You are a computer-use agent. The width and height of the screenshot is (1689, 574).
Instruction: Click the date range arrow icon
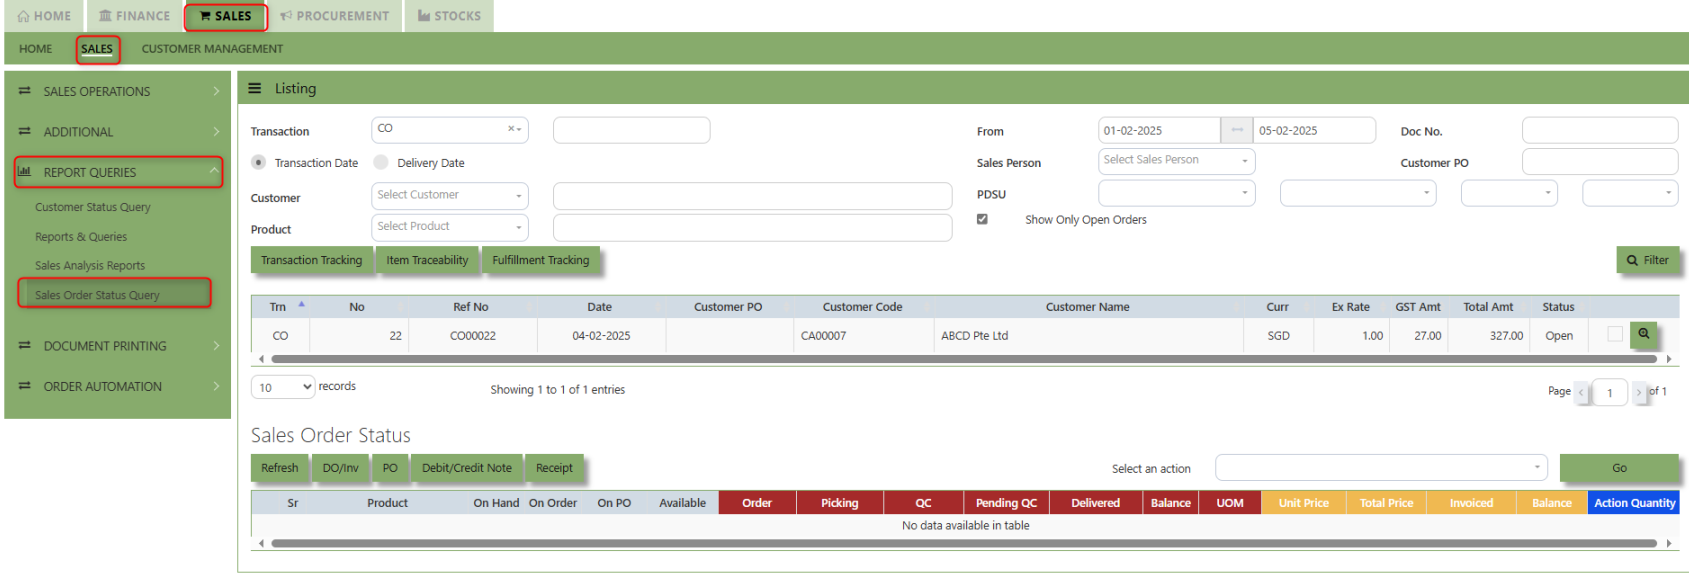coord(1237,131)
